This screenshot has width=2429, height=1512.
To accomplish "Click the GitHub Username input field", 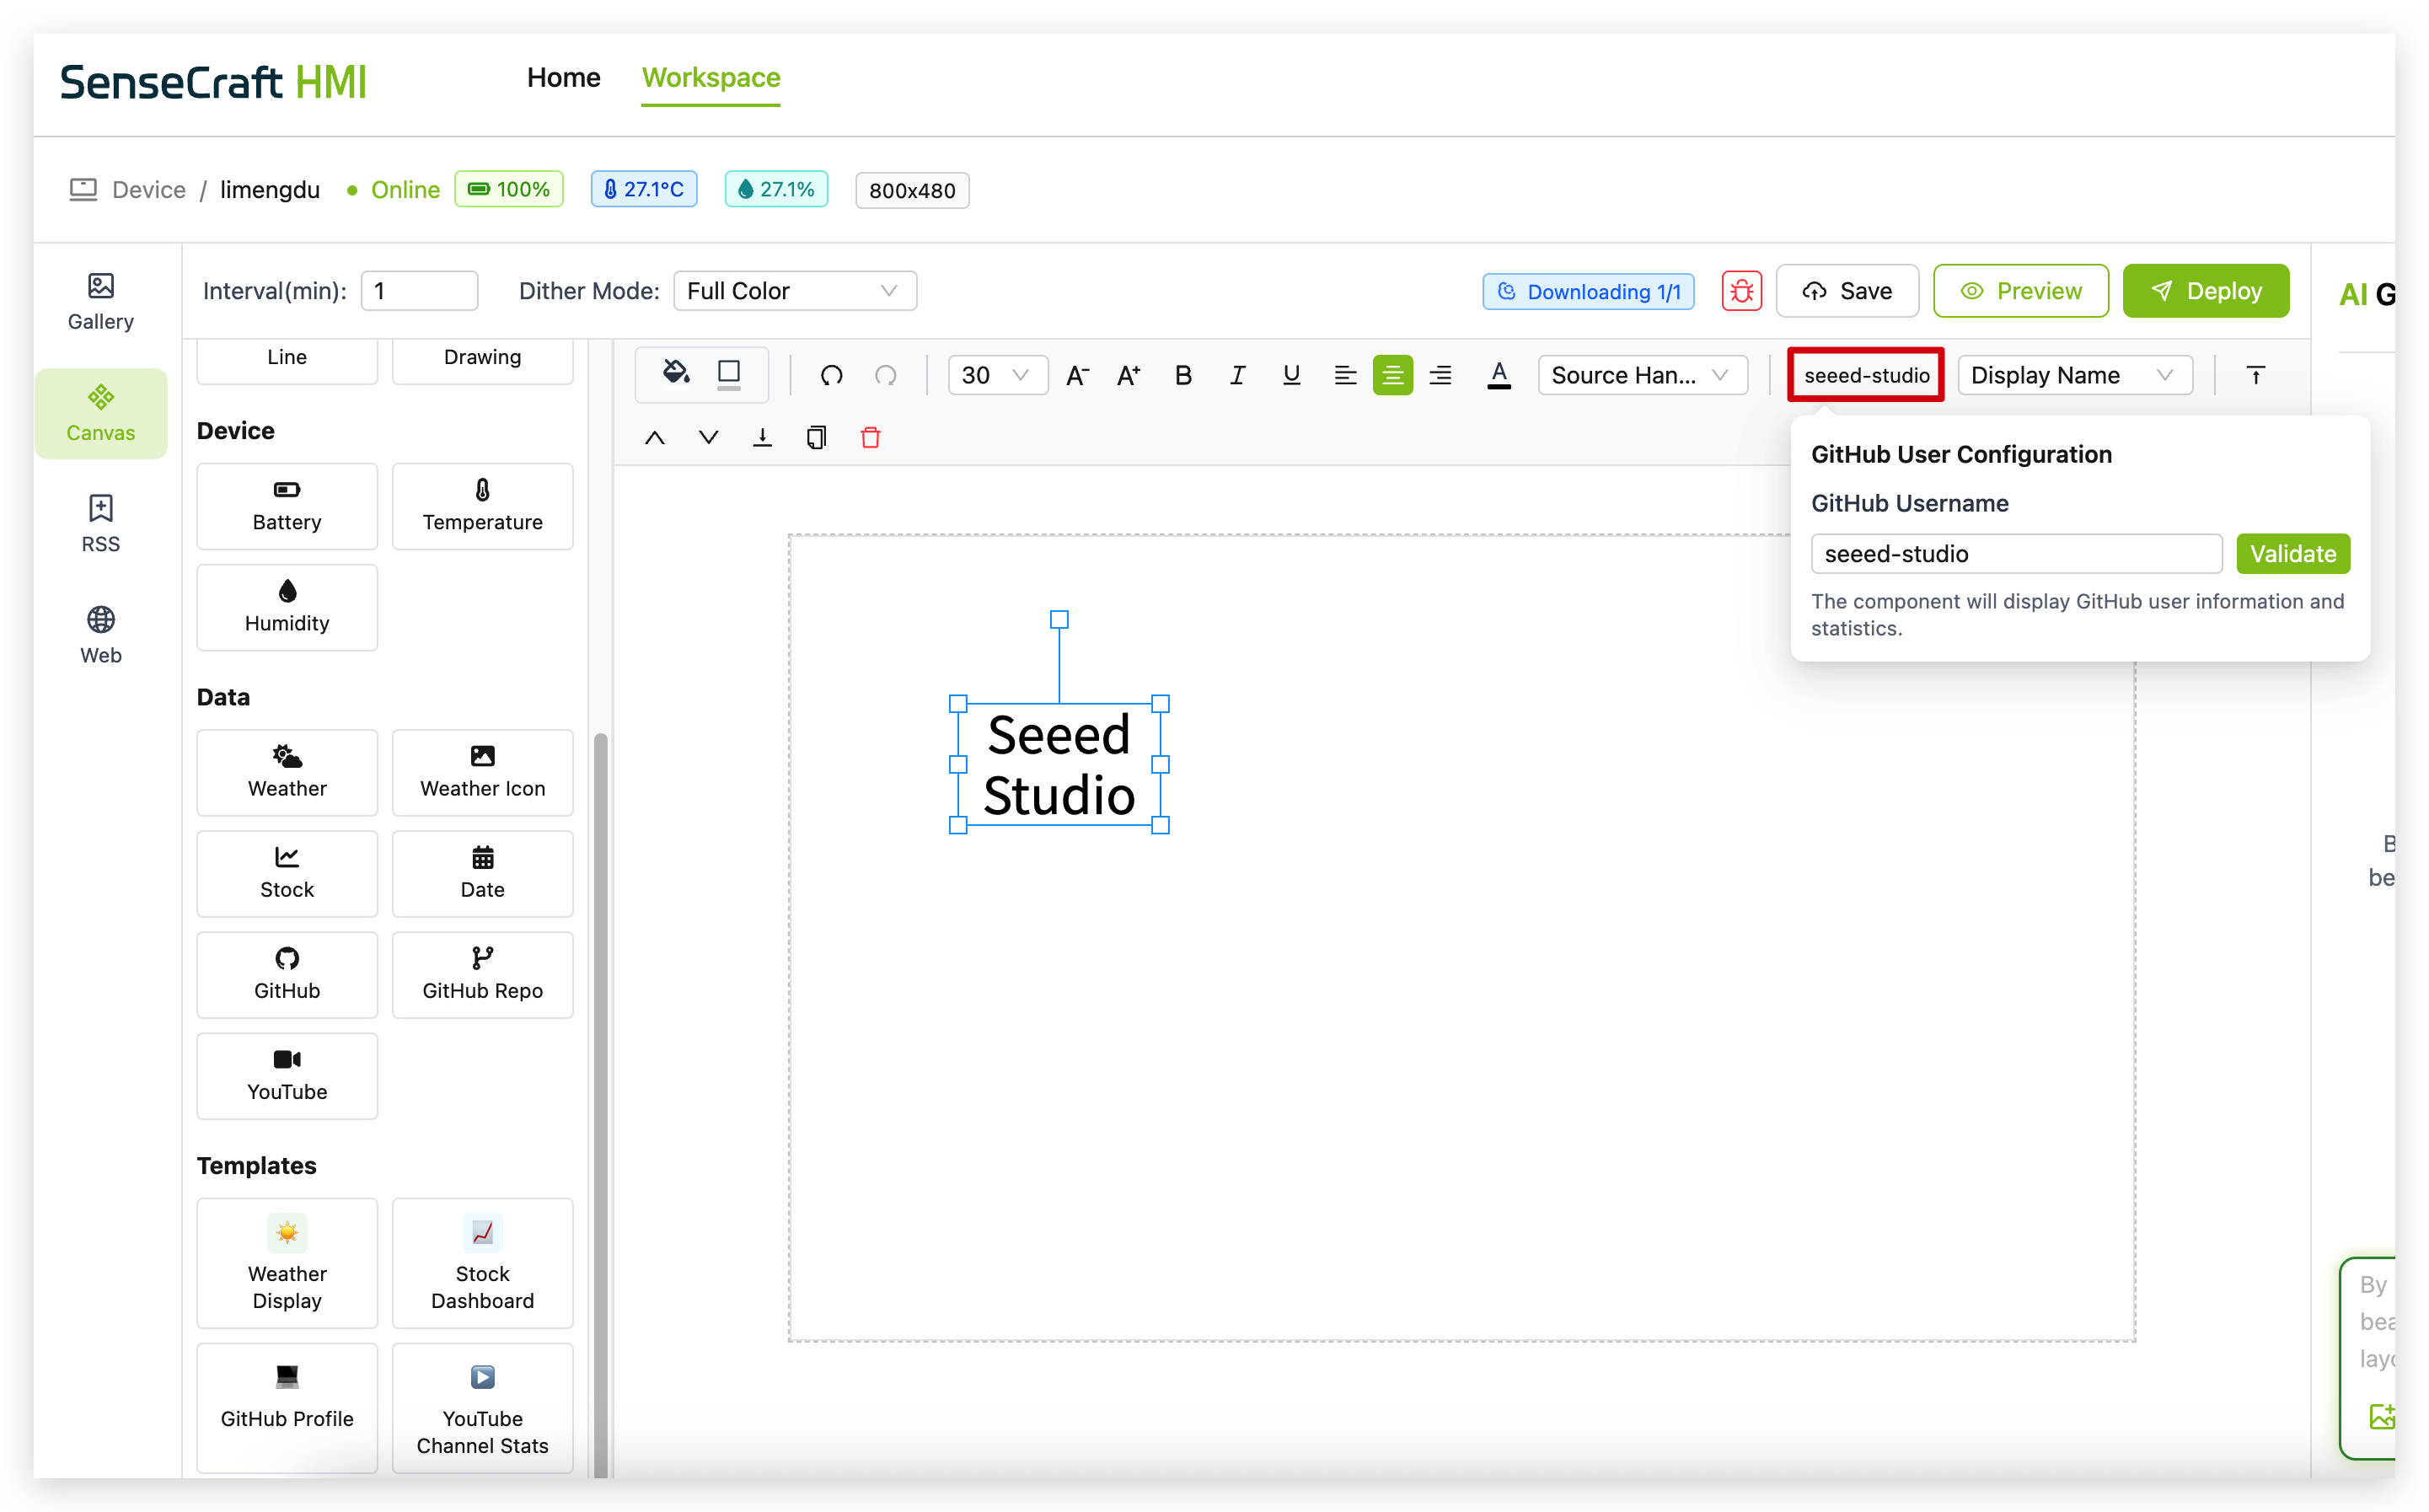I will [x=2016, y=553].
